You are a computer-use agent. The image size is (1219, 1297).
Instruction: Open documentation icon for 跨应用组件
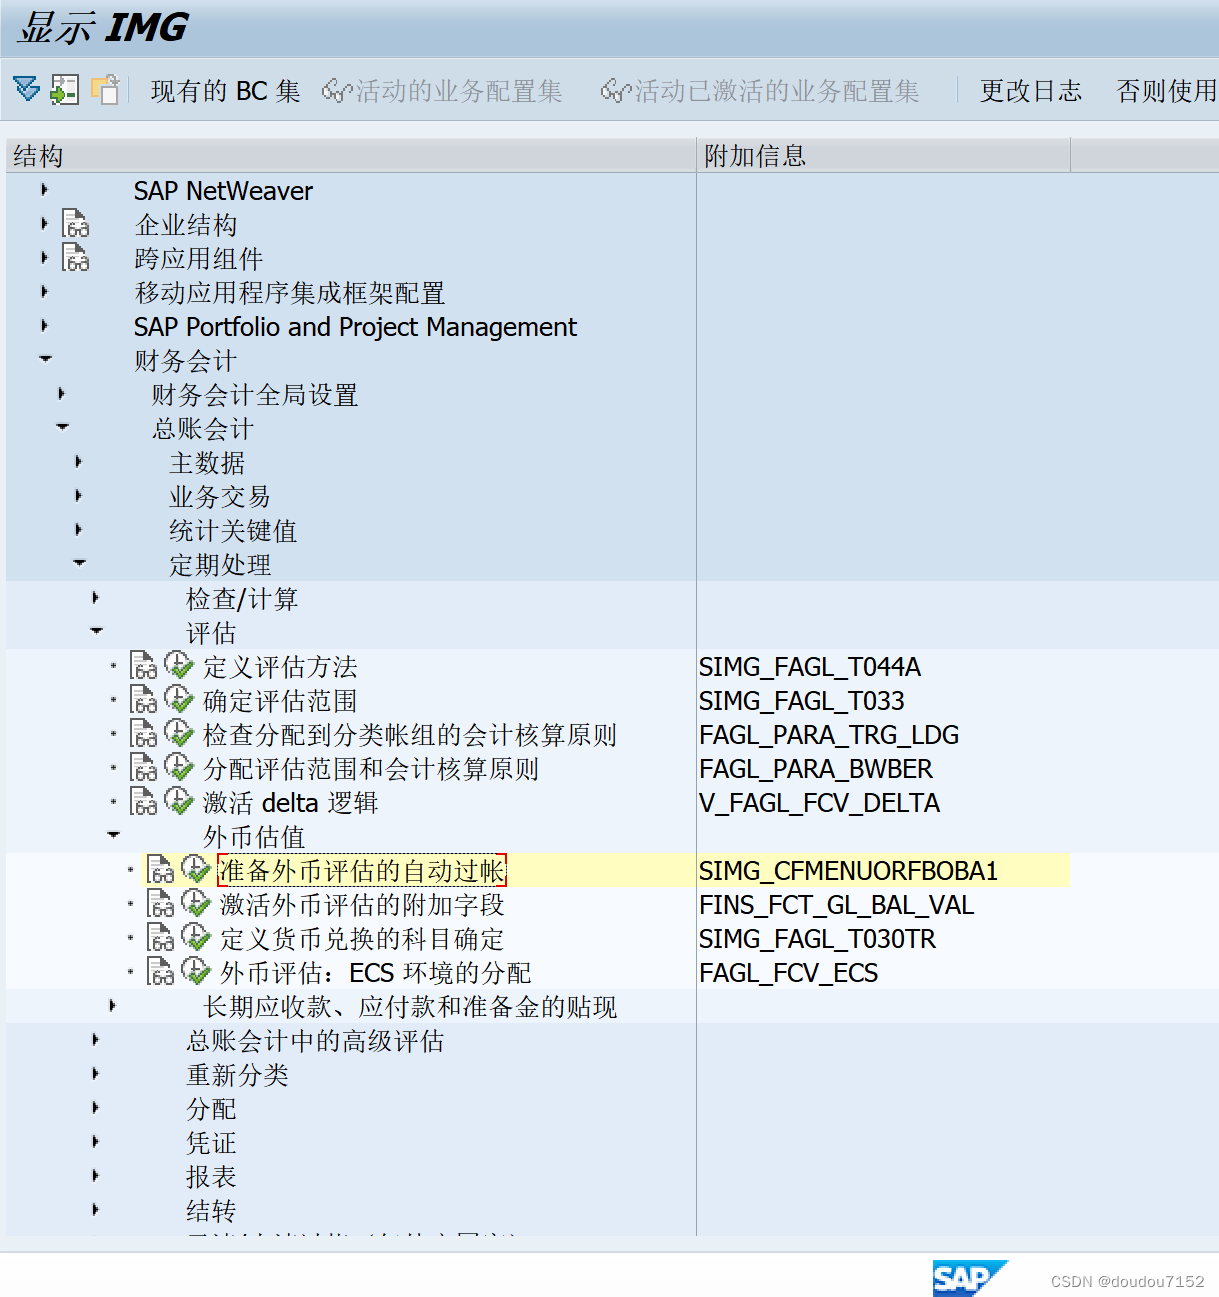pyautogui.click(x=76, y=258)
